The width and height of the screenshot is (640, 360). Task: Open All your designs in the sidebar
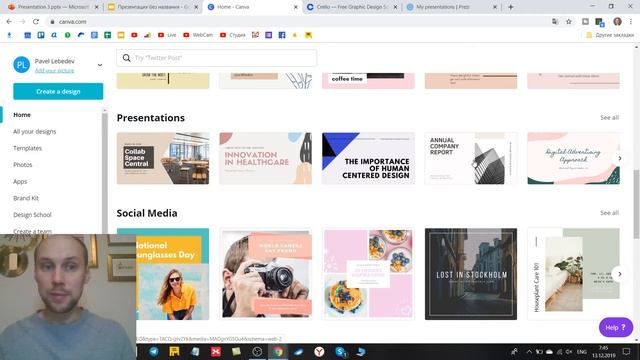[35, 131]
